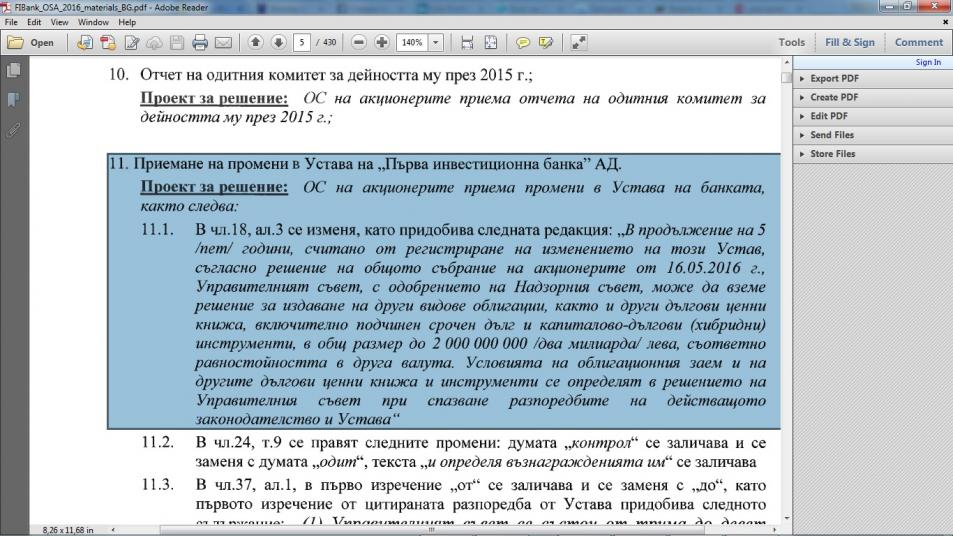
Task: Click the vertical scrollbar thumb
Action: click(786, 78)
